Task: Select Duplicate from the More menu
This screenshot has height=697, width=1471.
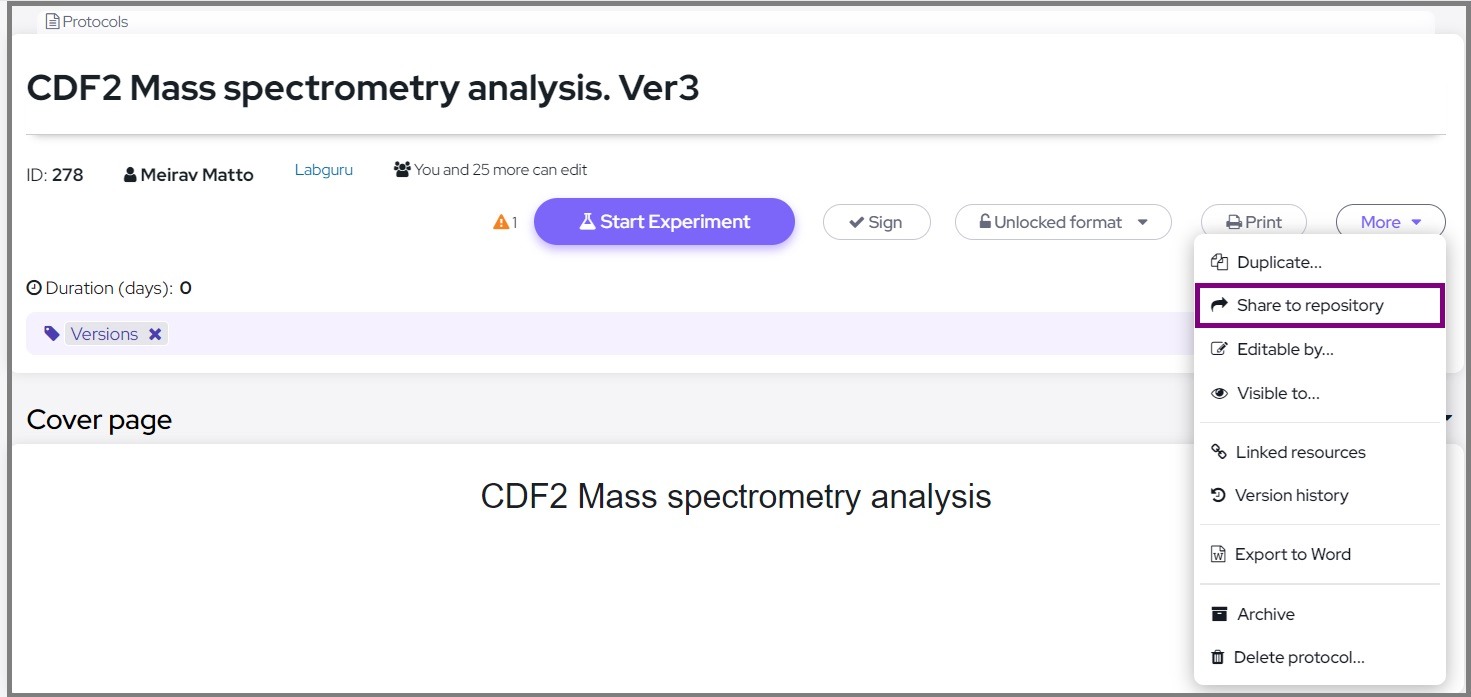Action: point(1278,262)
